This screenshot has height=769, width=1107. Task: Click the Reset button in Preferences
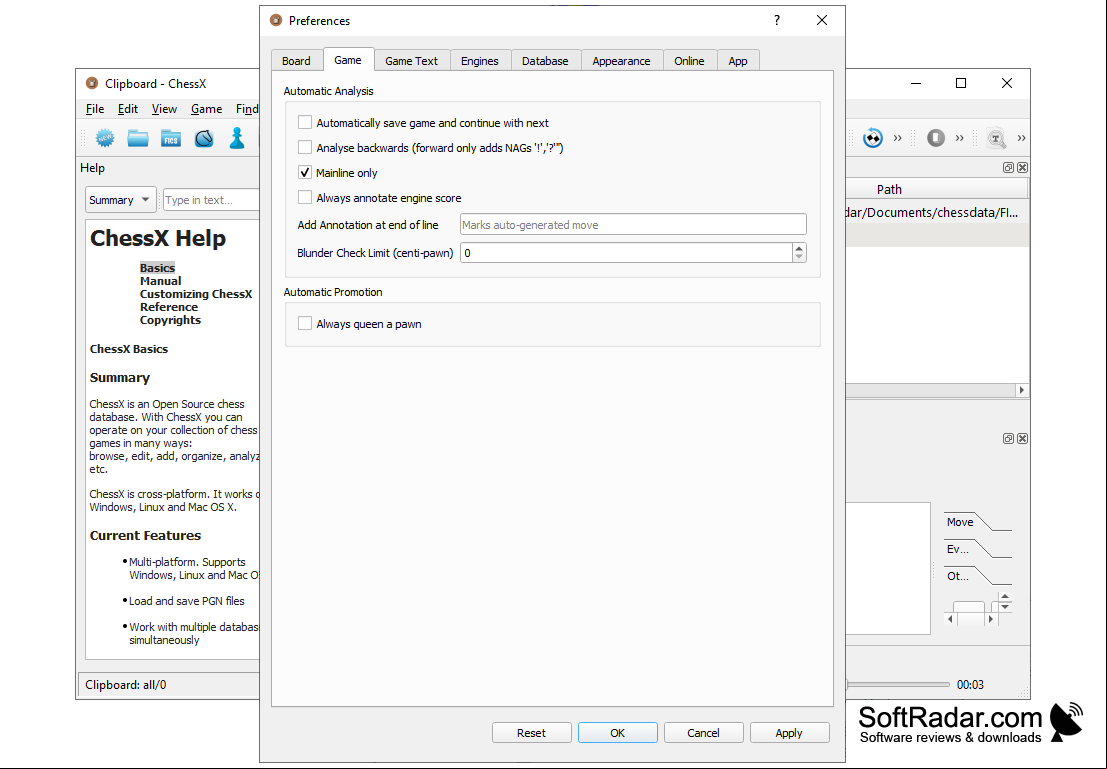click(532, 733)
